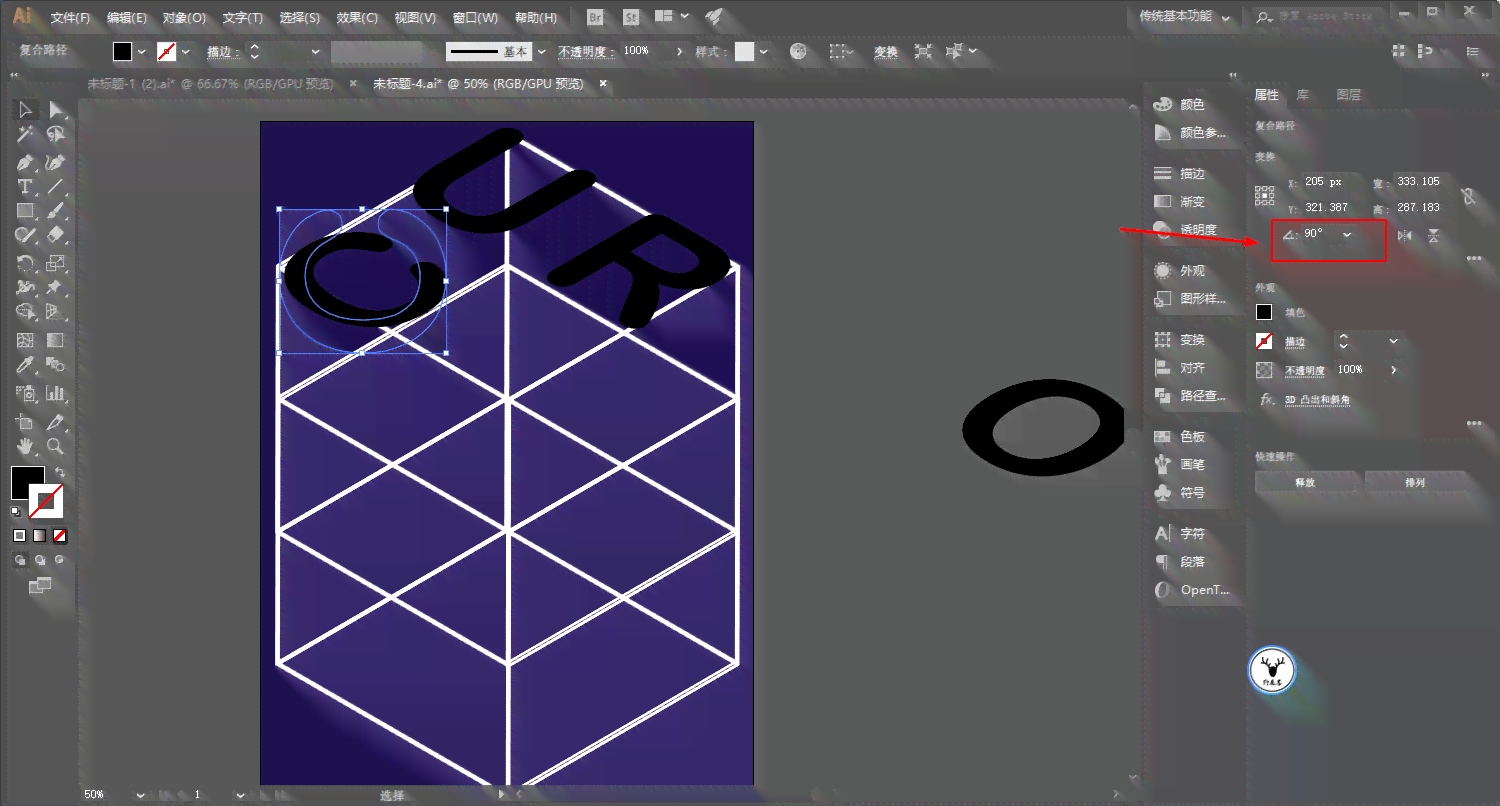Select the Pen tool
This screenshot has height=806, width=1500.
click(x=26, y=162)
